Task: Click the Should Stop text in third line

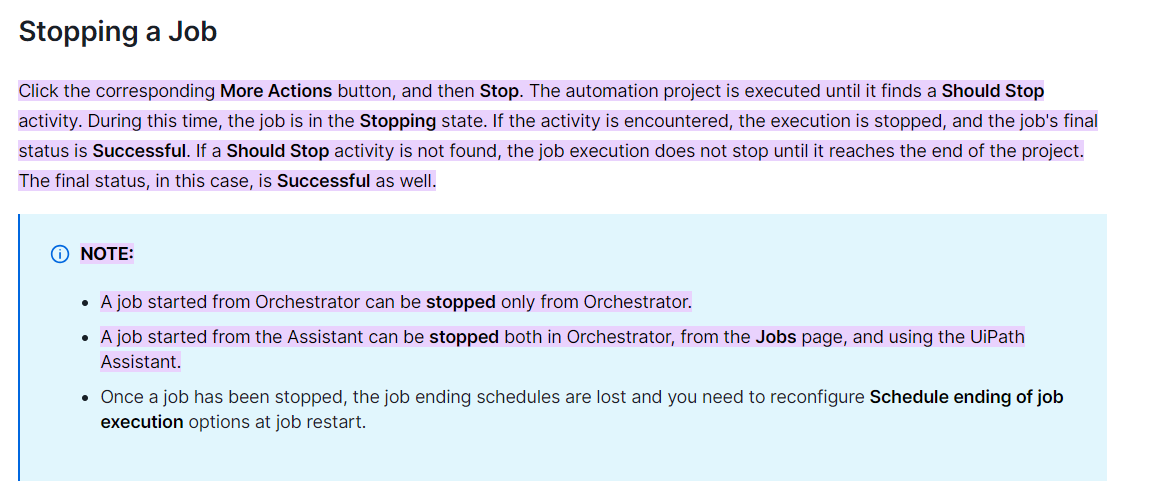Action: tap(277, 151)
